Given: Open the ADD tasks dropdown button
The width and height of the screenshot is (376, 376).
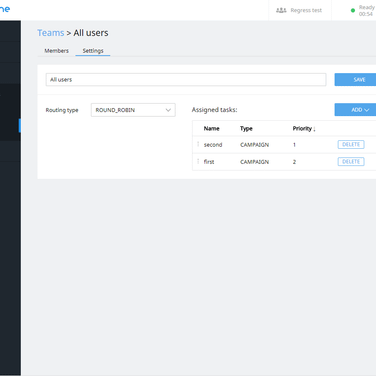Looking at the screenshot, I should click(x=355, y=110).
